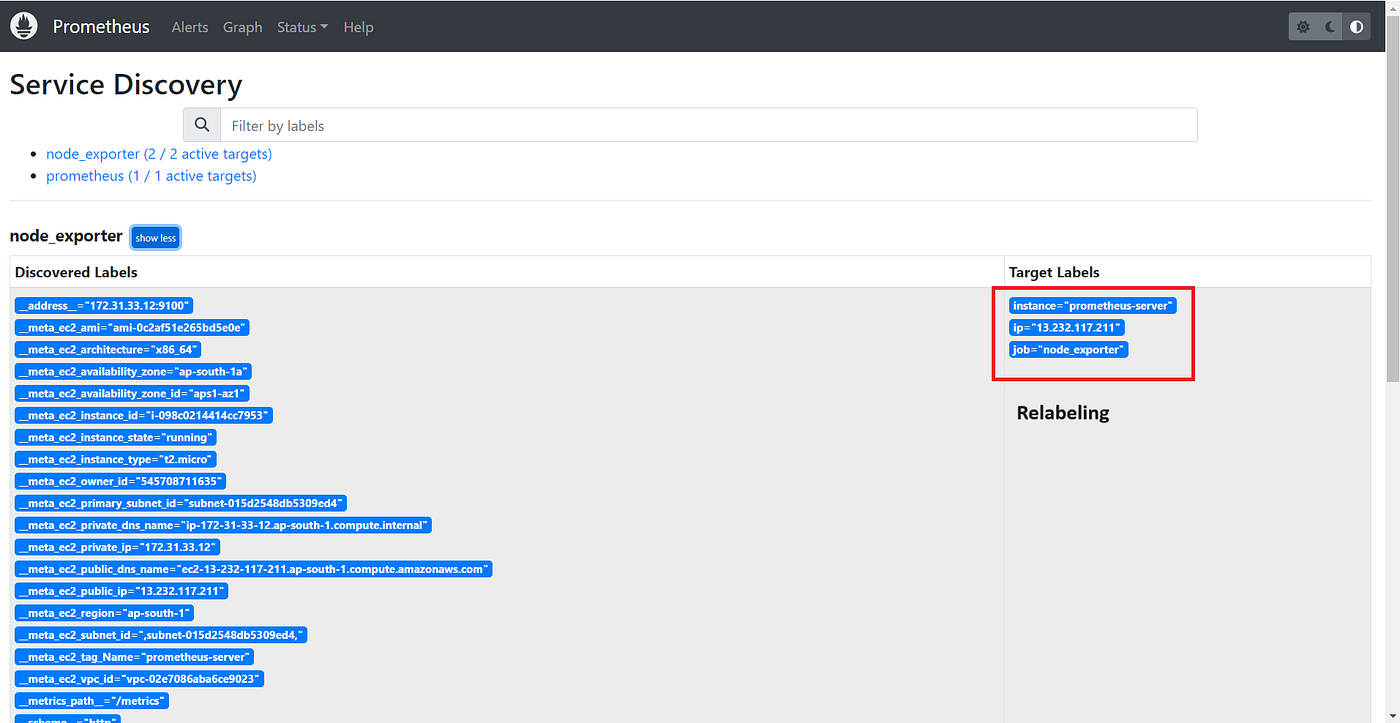Image resolution: width=1400 pixels, height=723 pixels.
Task: Open the Alerts page
Action: pos(190,27)
